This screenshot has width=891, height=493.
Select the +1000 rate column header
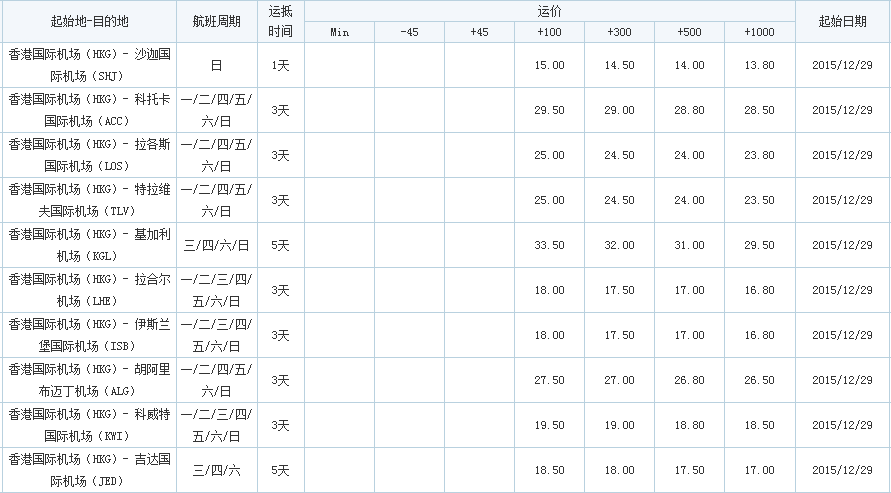759,32
